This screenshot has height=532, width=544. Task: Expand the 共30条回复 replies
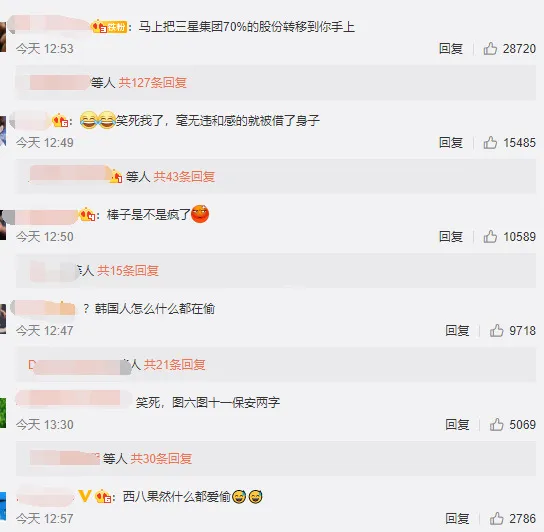[161, 459]
